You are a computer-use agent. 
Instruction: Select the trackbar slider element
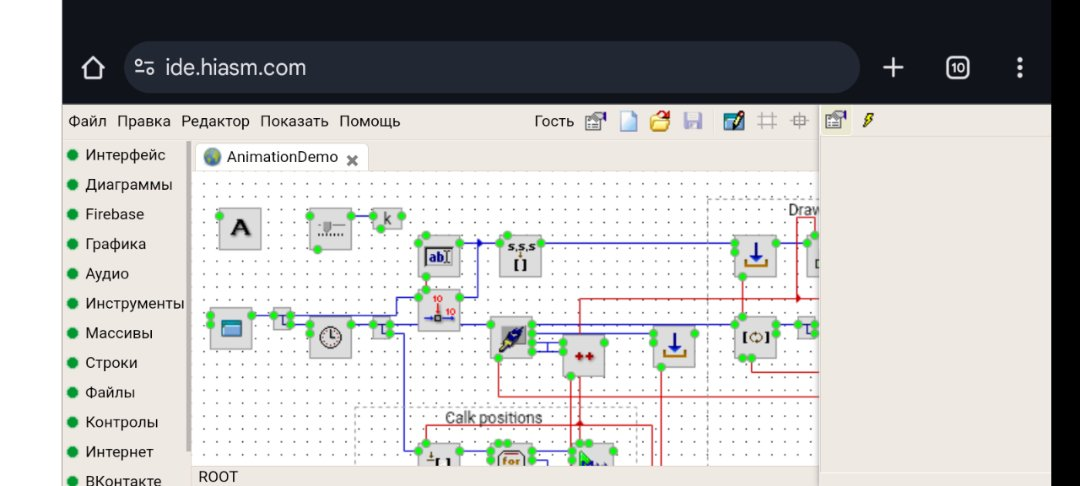click(x=331, y=229)
